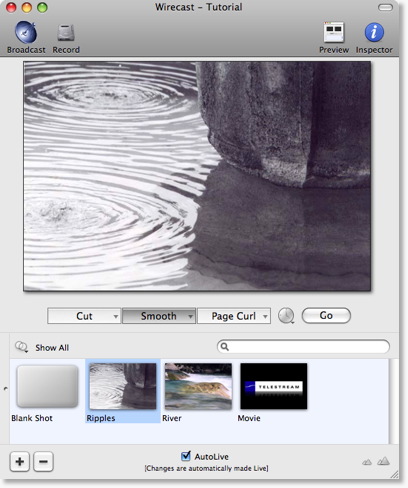Click the Record disk icon
This screenshot has width=408, height=488.
coord(66,33)
